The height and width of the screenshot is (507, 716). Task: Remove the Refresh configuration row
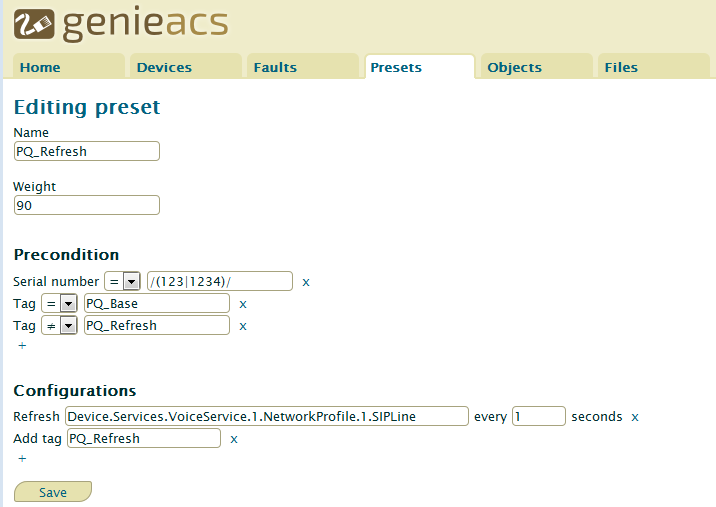point(635,417)
